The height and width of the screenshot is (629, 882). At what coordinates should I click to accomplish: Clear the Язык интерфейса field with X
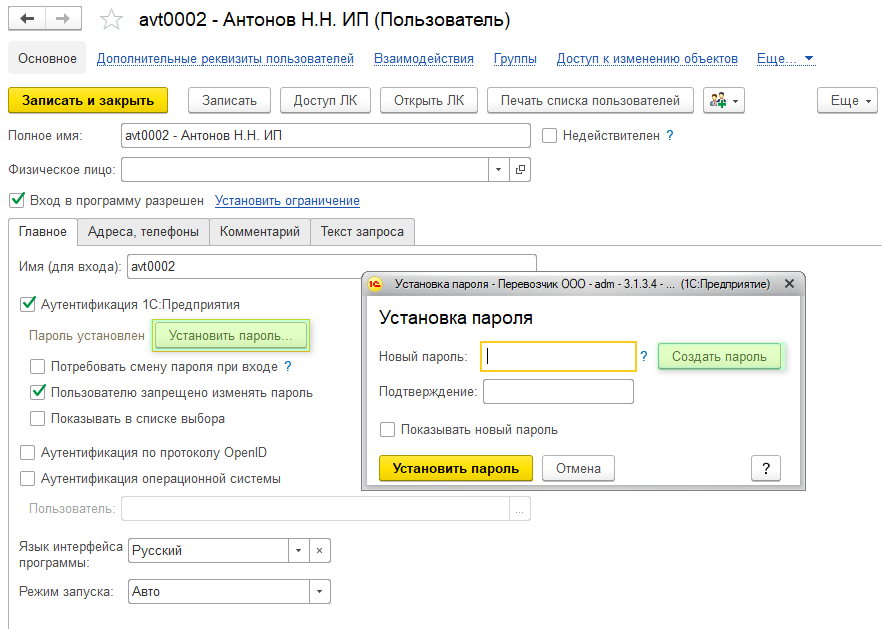[320, 550]
